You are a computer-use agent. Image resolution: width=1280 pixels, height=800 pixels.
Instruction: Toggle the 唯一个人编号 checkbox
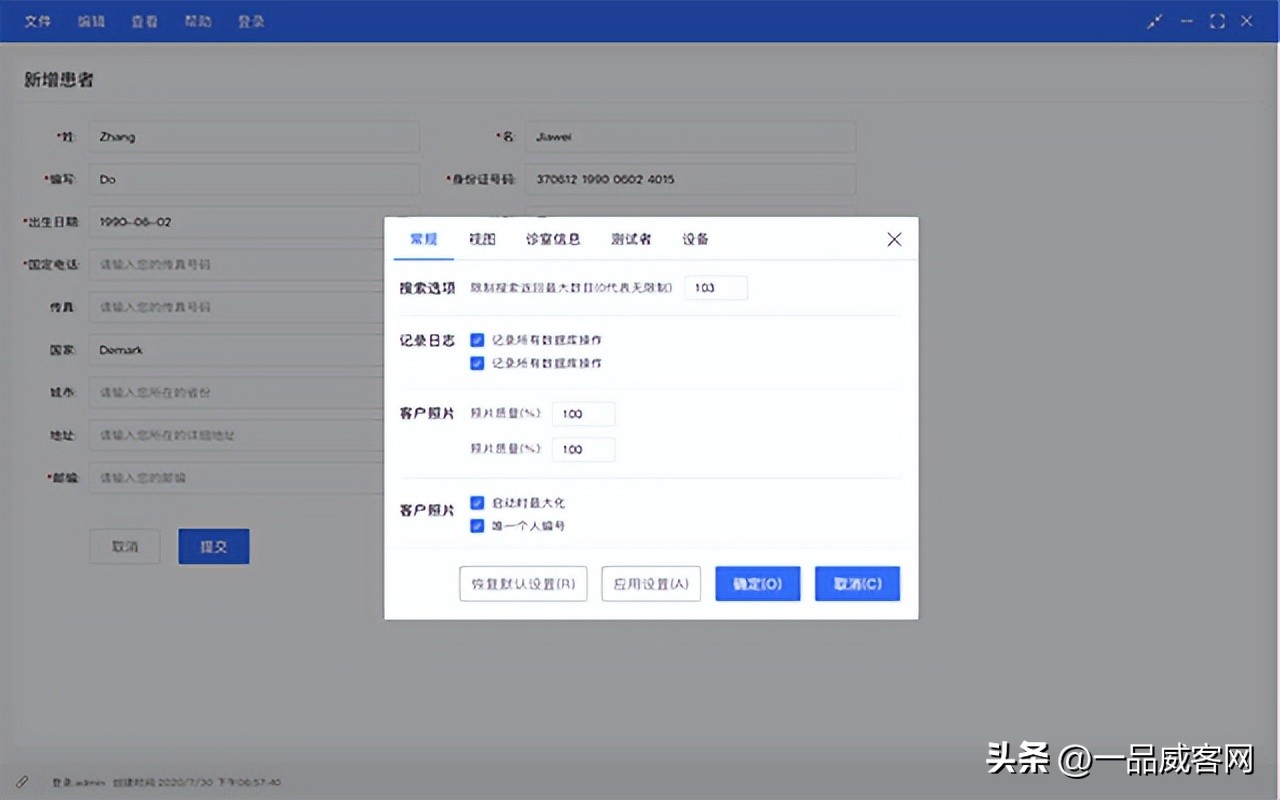click(x=477, y=525)
